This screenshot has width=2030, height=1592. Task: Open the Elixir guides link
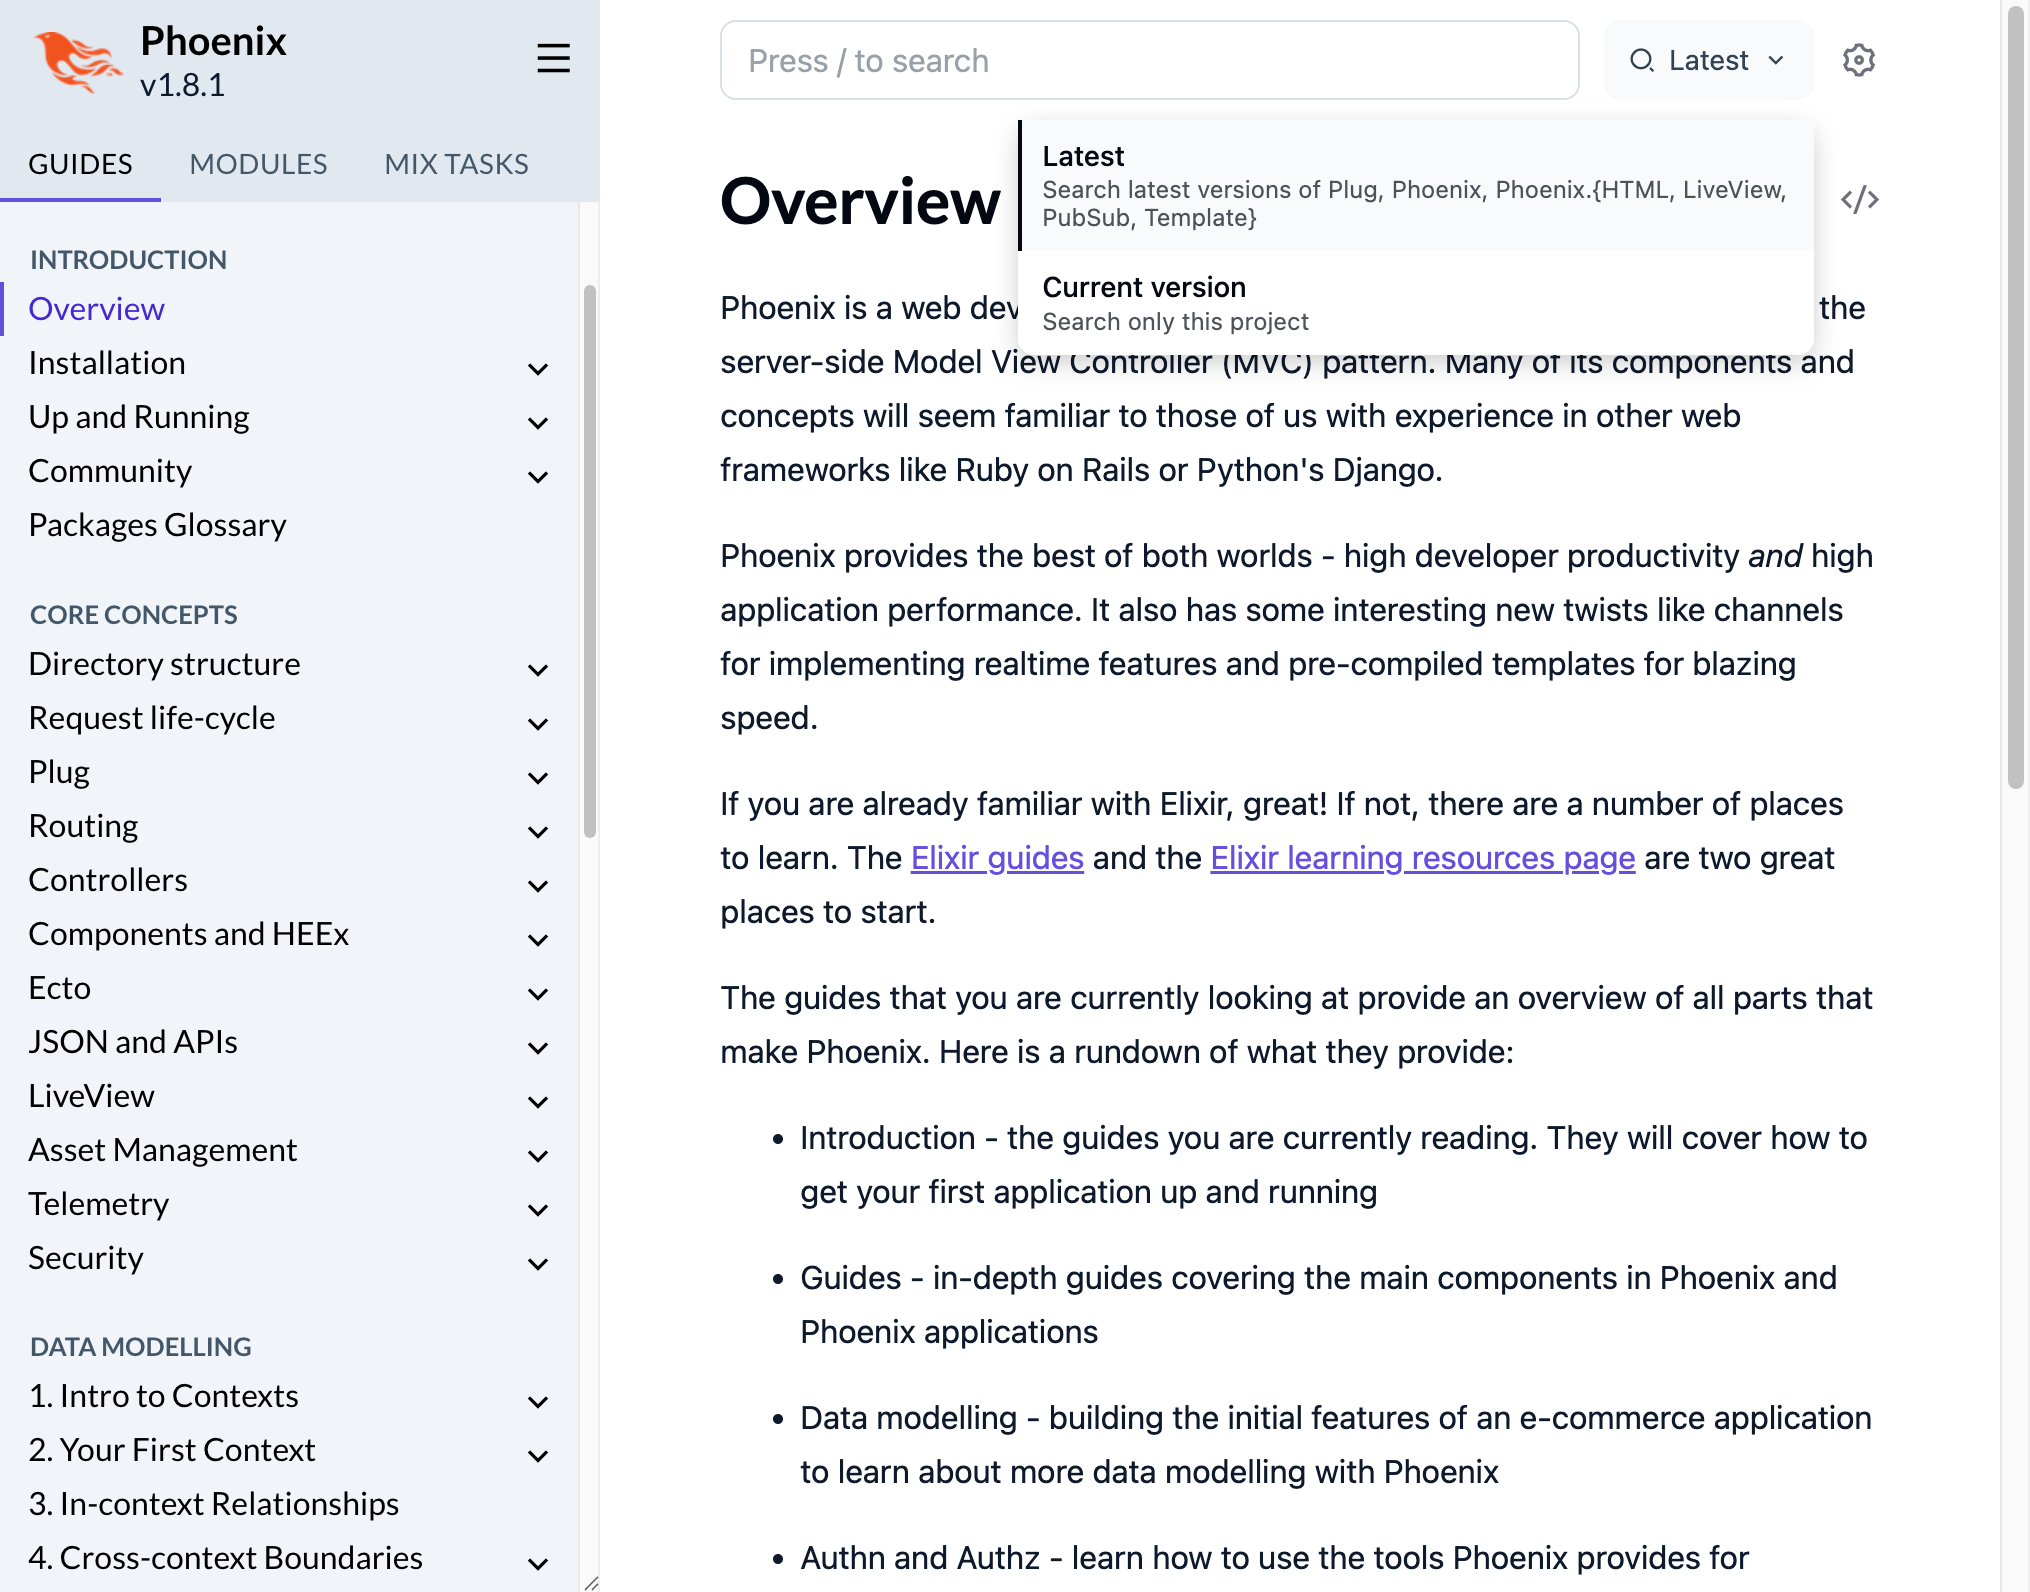[996, 857]
